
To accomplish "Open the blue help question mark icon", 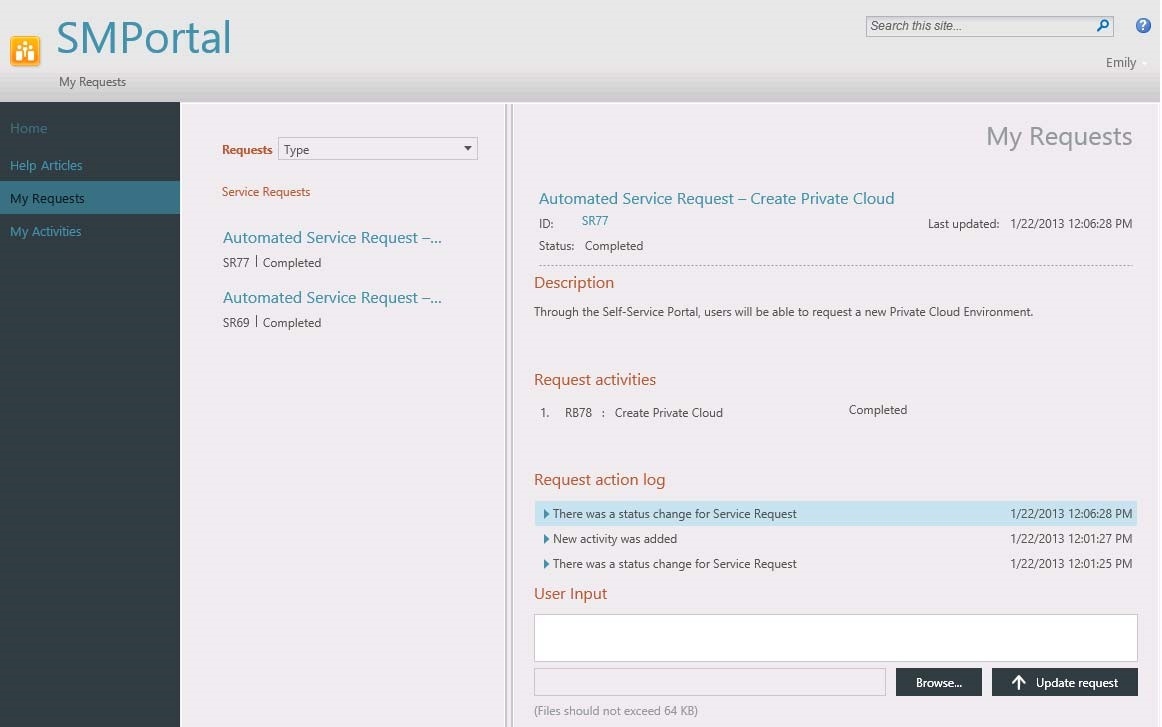I will click(1143, 26).
